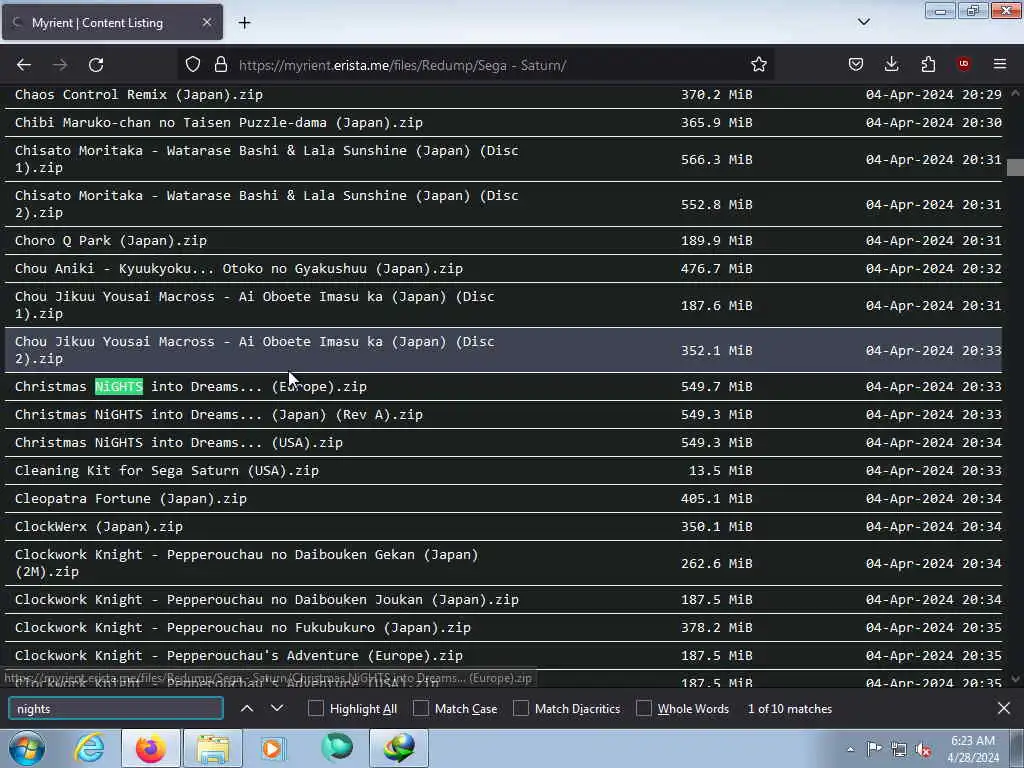Click the page vertical scrollbar thumb
1024x768 pixels.
tap(1015, 167)
